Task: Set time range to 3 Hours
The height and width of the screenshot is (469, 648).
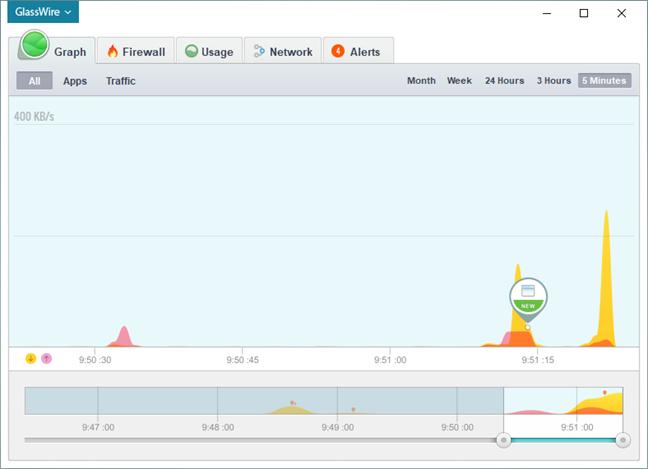Action: [x=553, y=81]
